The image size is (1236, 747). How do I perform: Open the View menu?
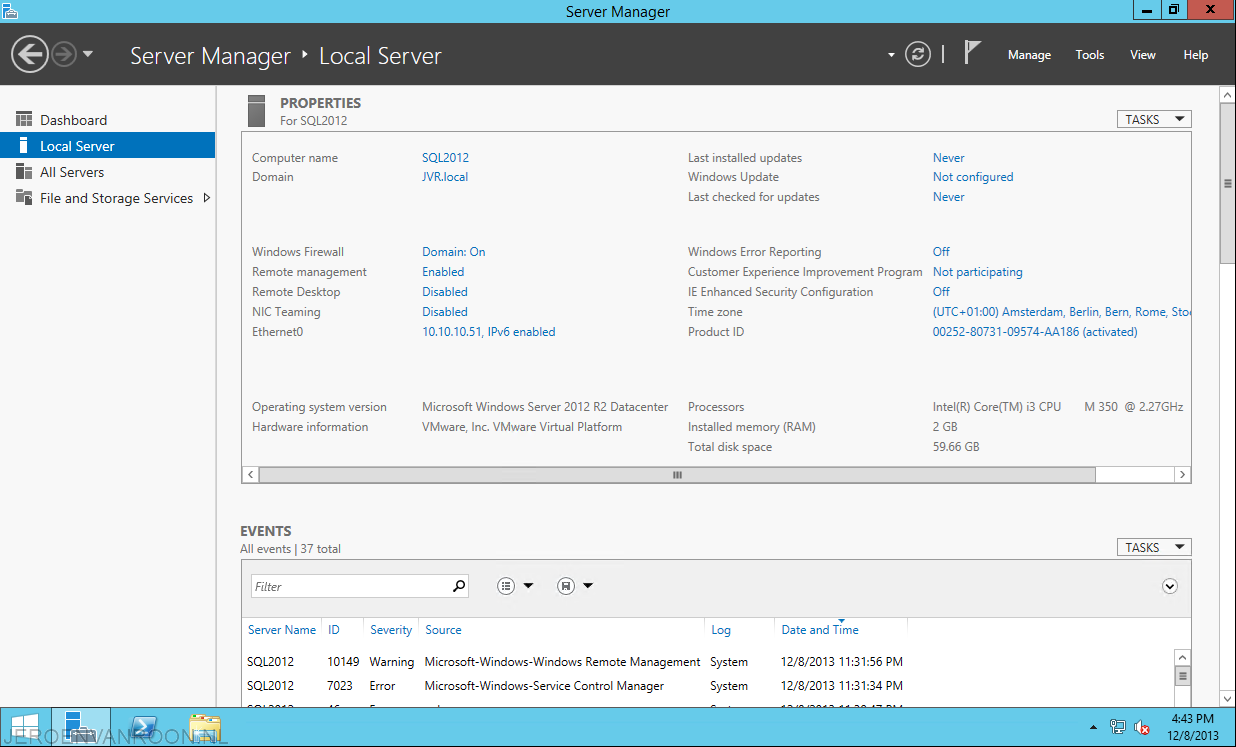pyautogui.click(x=1143, y=55)
